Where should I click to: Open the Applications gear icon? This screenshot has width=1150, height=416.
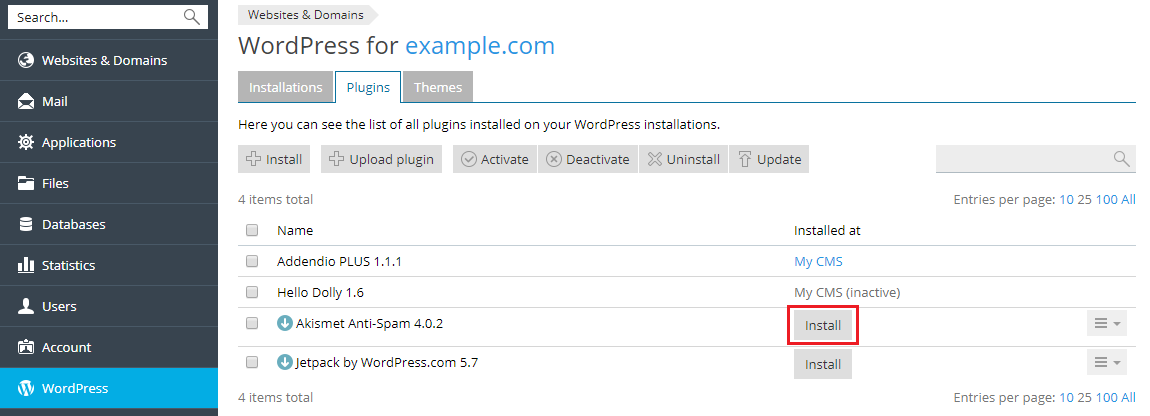(26, 142)
